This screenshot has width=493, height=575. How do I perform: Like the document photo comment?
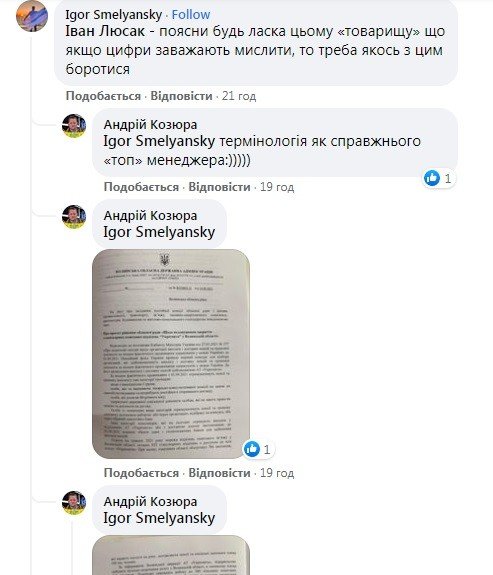(x=141, y=473)
